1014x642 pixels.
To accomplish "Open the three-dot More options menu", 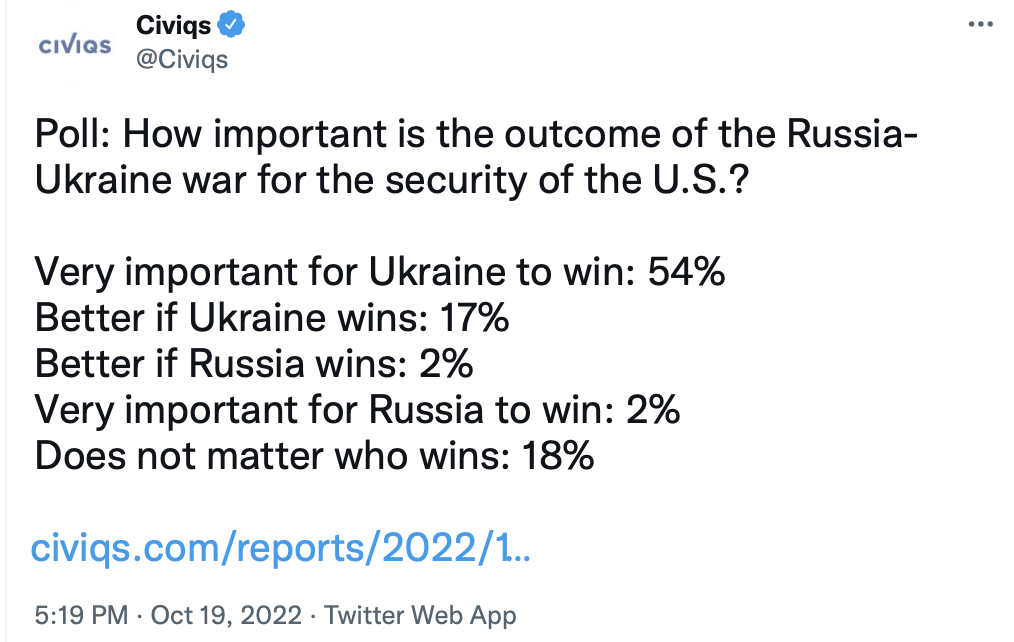I will 981,24.
